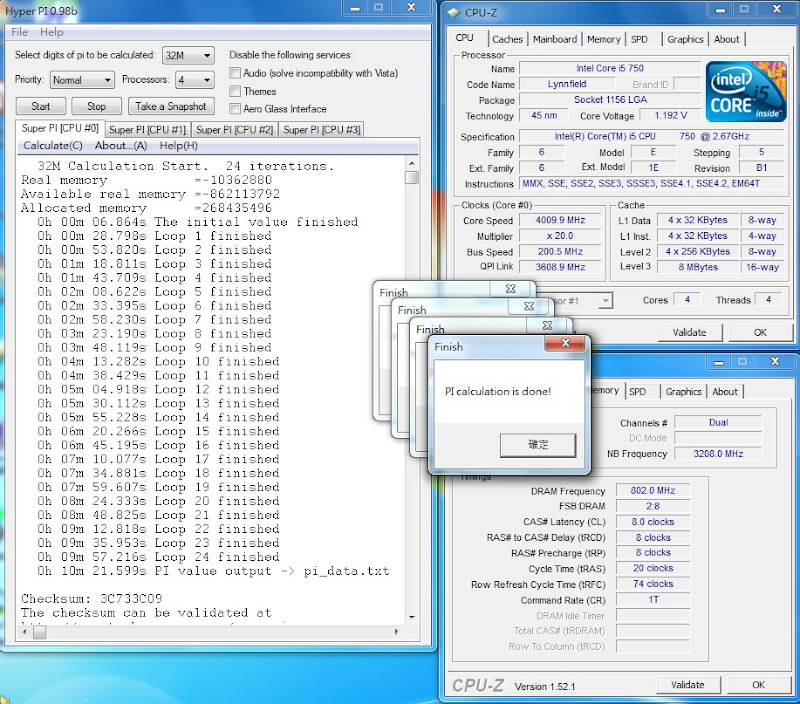Viewport: 800px width, 704px height.
Task: Open the Caches tab in upper CPU-Z
Action: (507, 39)
